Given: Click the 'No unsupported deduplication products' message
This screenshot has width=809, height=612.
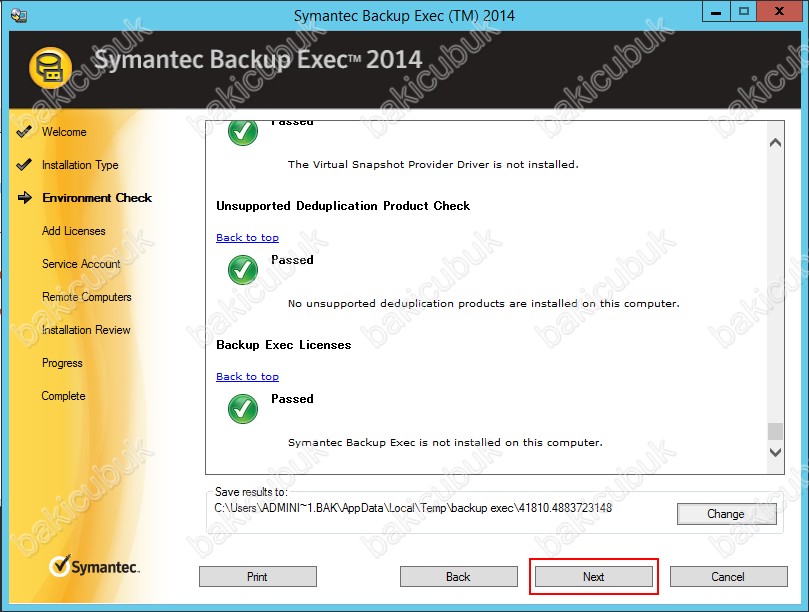Looking at the screenshot, I should click(484, 303).
